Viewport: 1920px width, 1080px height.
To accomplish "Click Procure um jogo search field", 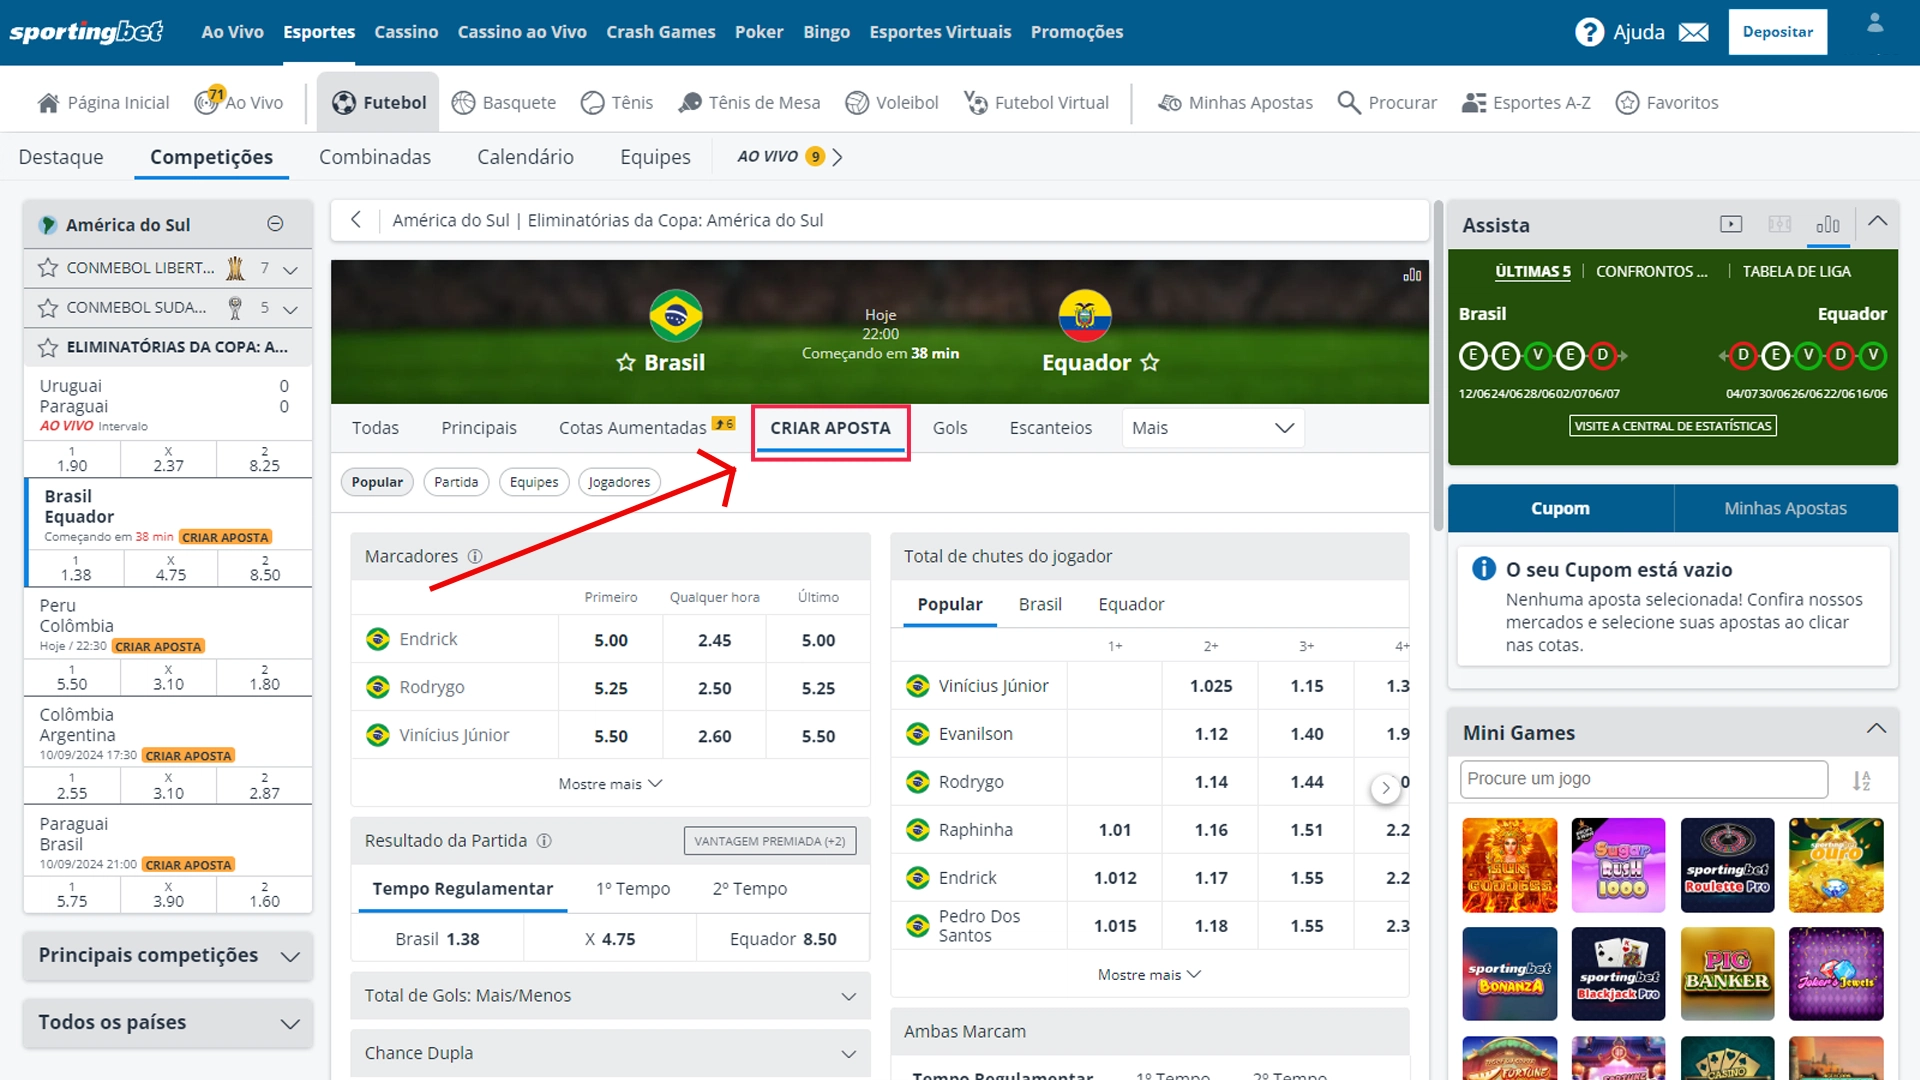I will (x=1643, y=779).
